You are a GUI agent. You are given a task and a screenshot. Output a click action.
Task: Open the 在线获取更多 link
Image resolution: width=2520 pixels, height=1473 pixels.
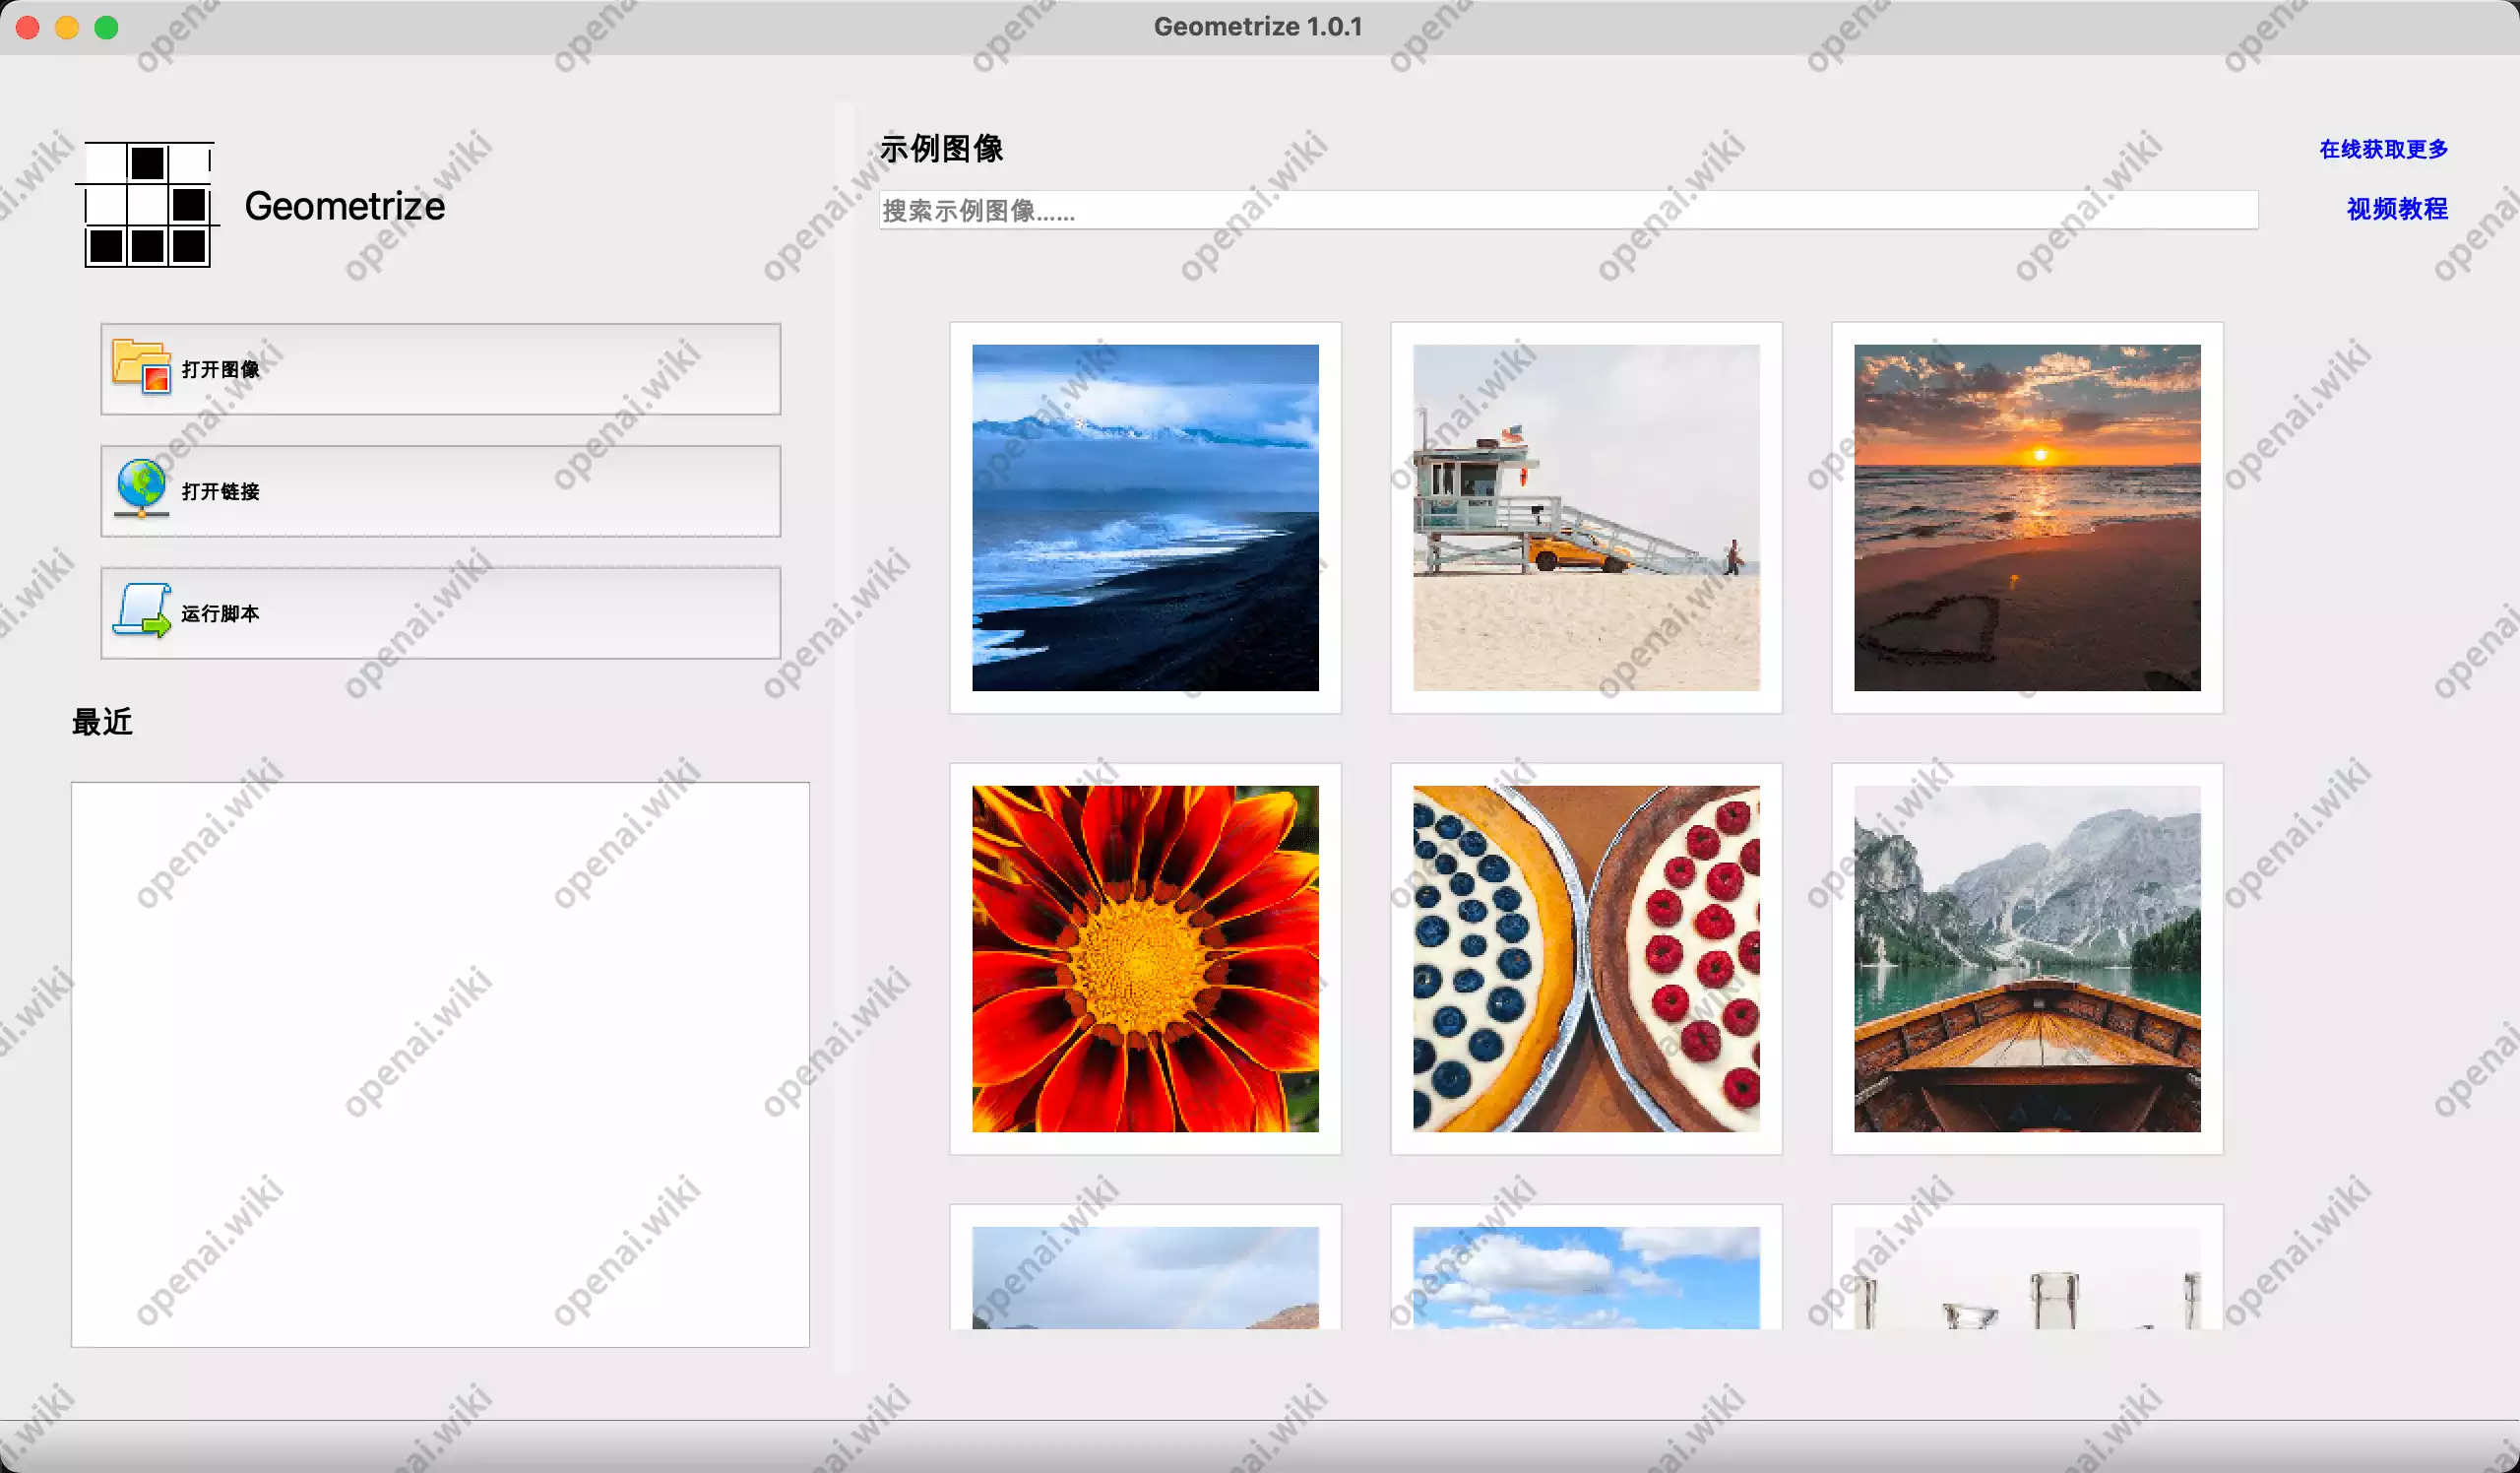pyautogui.click(x=2383, y=149)
